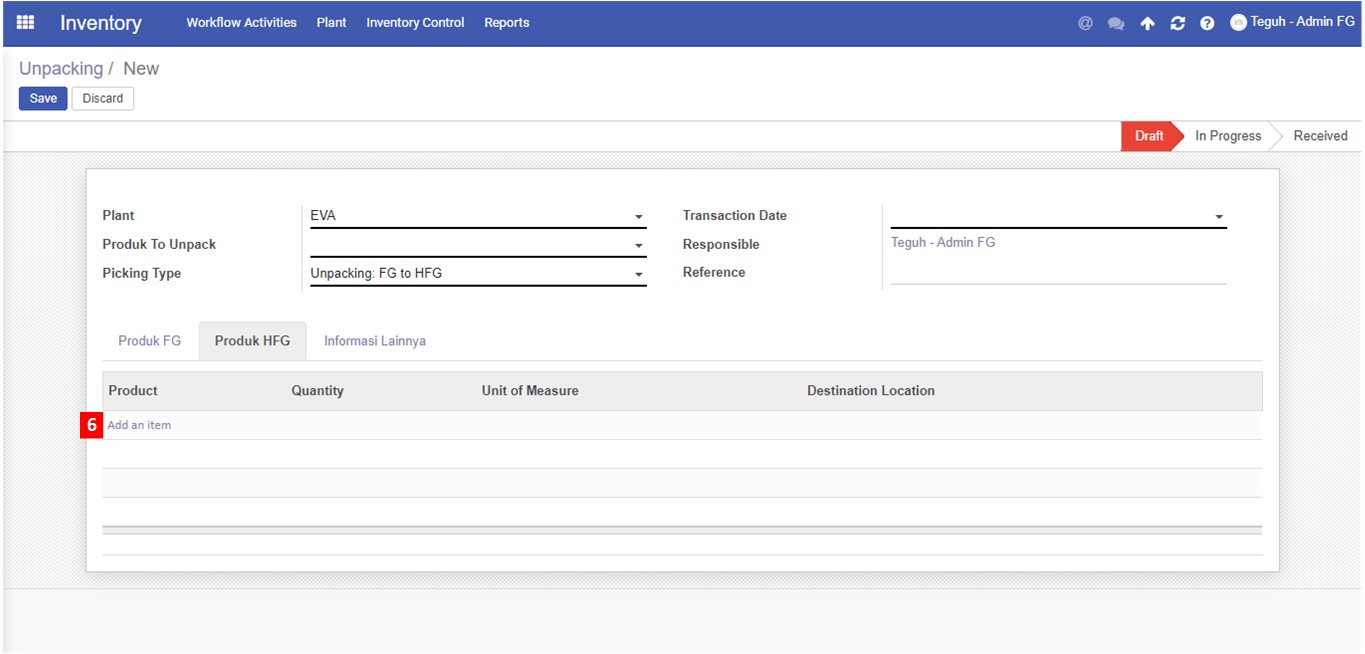The height and width of the screenshot is (654, 1365).
Task: Click the Add an item link
Action: [139, 425]
